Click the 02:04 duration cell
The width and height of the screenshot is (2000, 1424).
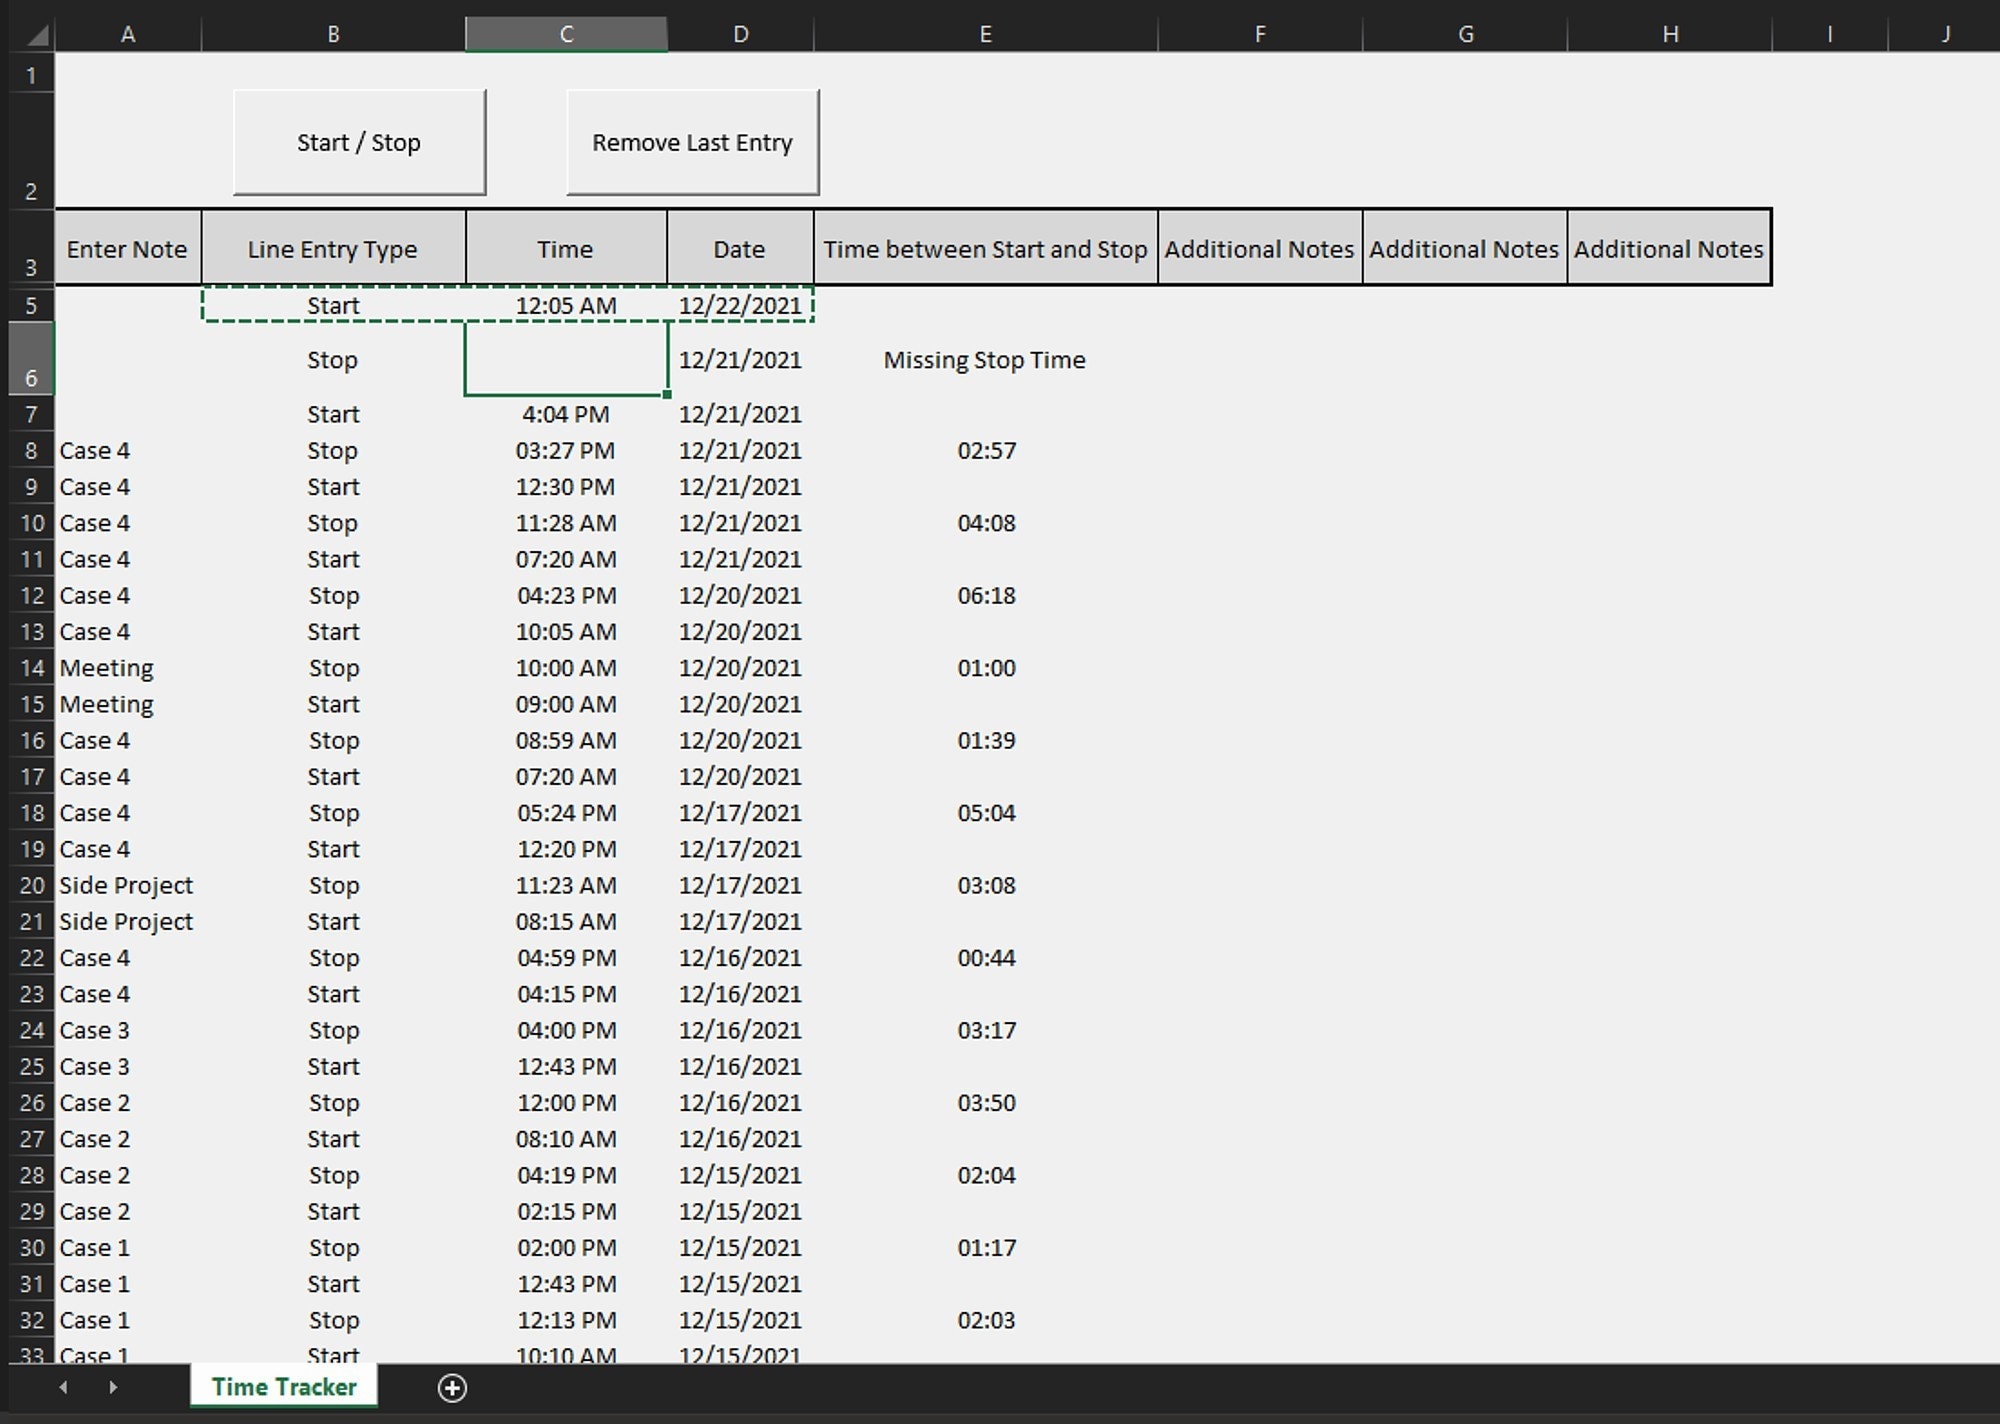pyautogui.click(x=986, y=1175)
